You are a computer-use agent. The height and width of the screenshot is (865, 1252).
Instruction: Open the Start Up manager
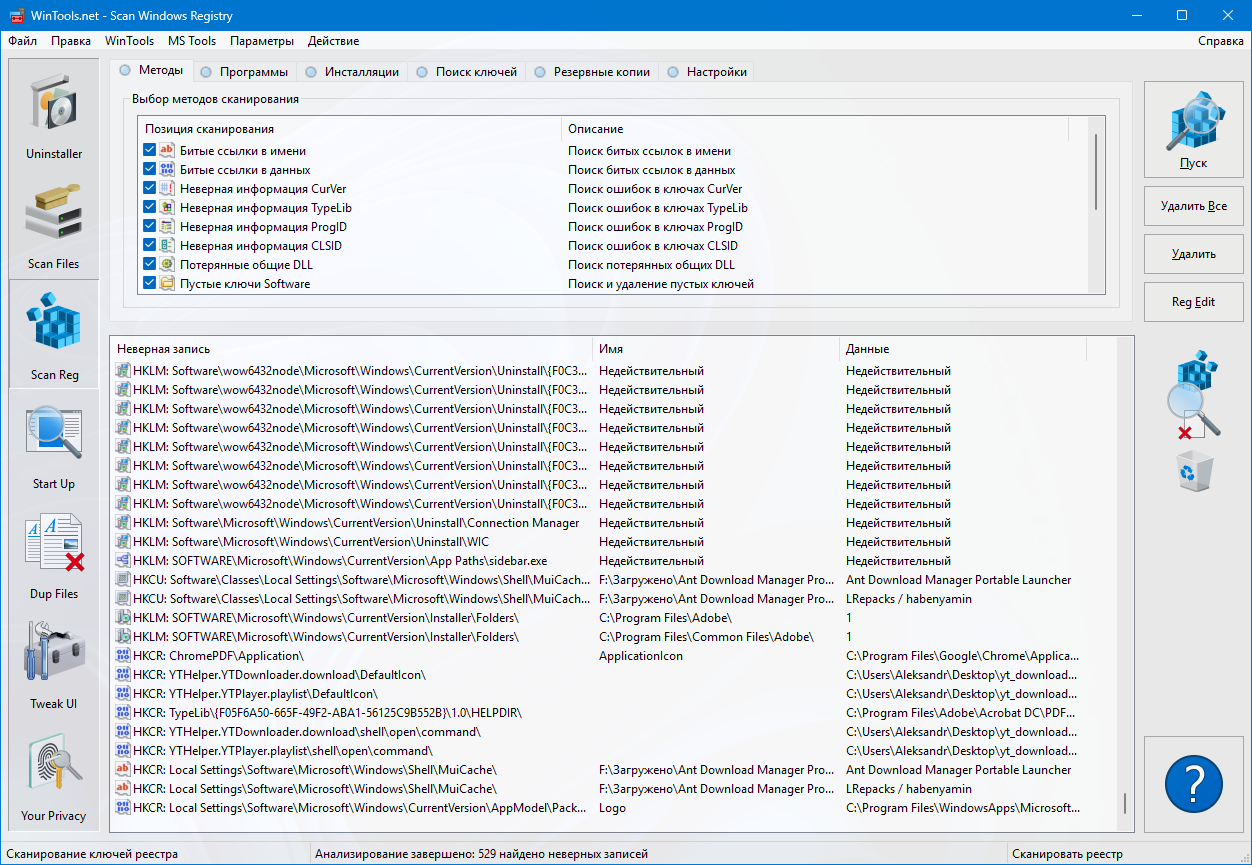[x=54, y=444]
